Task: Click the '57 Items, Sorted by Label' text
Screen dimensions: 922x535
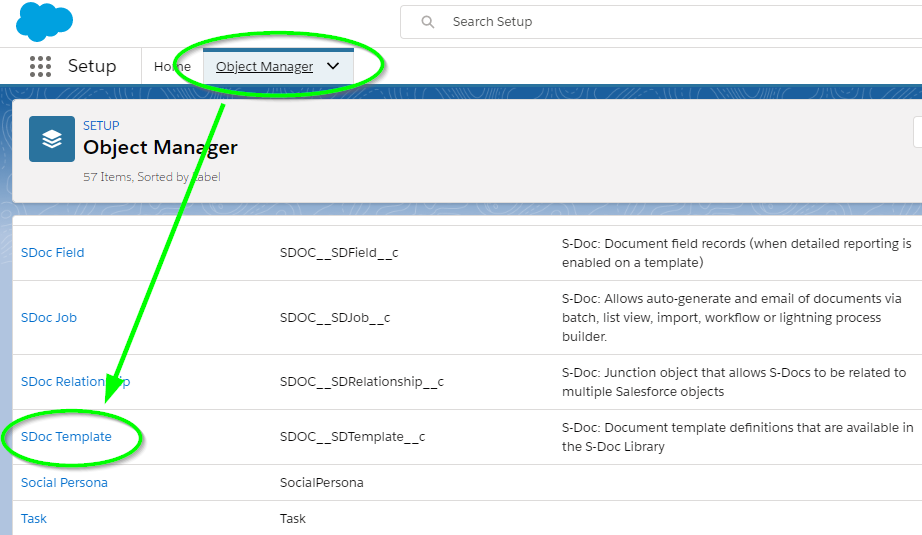Action: point(152,177)
